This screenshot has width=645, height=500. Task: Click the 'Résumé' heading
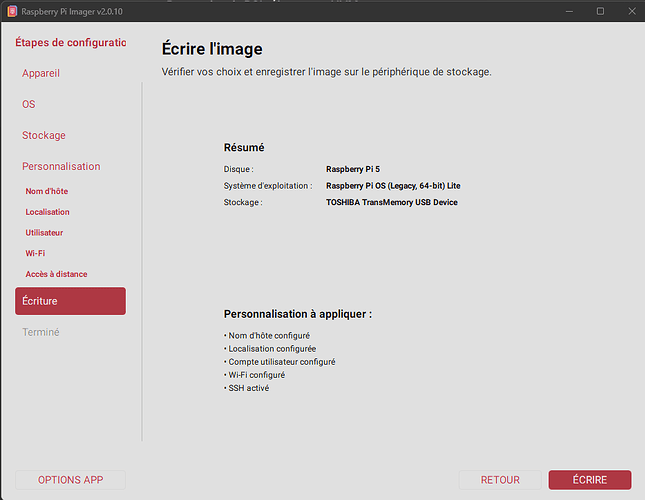(x=244, y=147)
